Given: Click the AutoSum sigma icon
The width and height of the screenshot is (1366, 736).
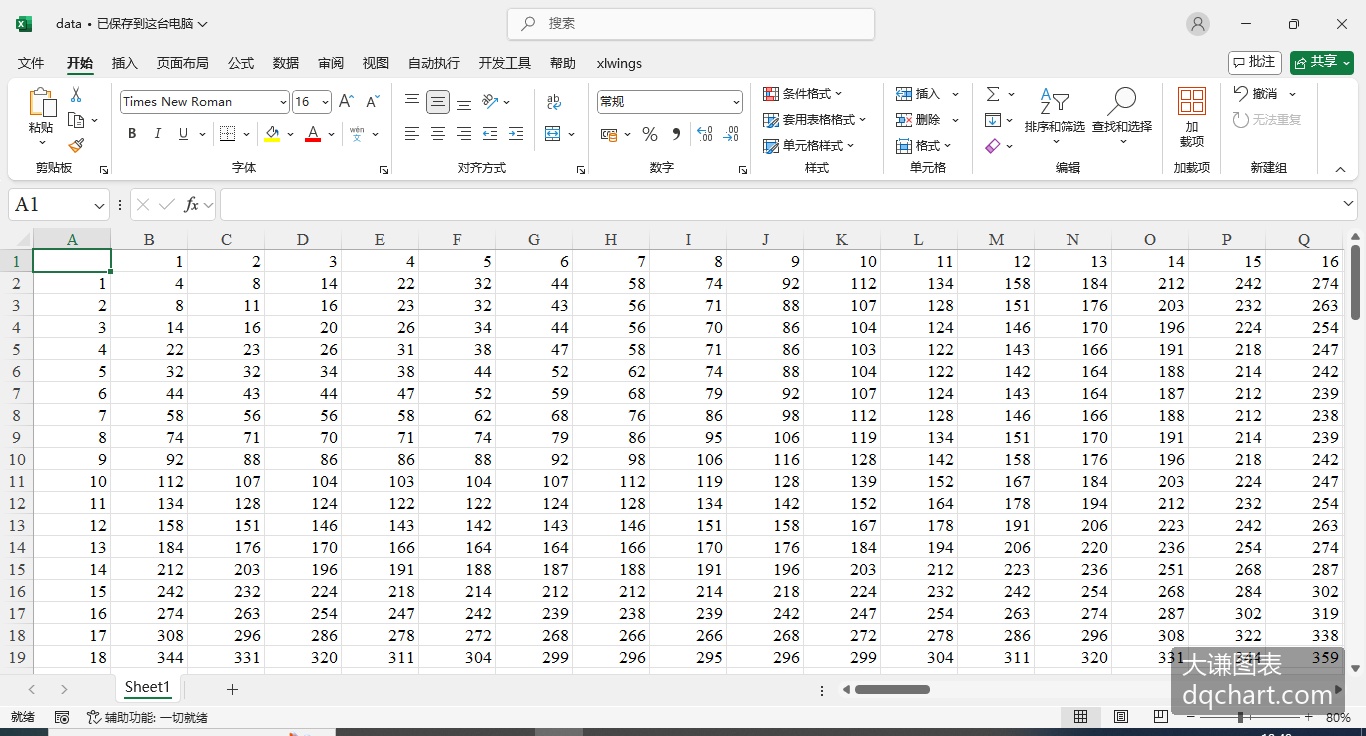Looking at the screenshot, I should pyautogui.click(x=993, y=94).
